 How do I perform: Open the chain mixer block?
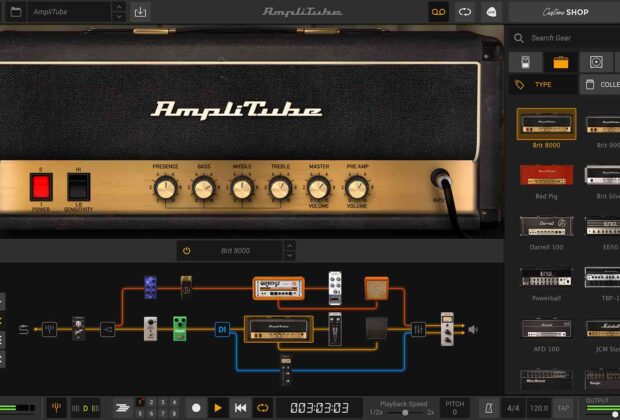click(418, 329)
